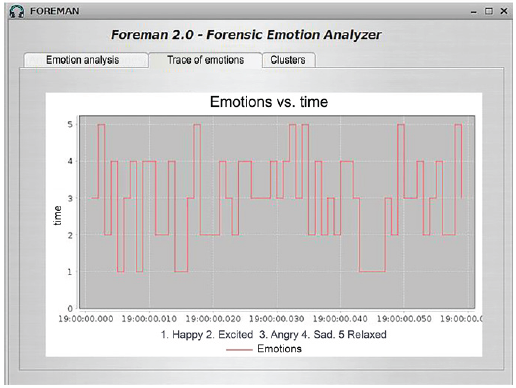
Task: Click y-axis tick label 2
Action: 70,235
